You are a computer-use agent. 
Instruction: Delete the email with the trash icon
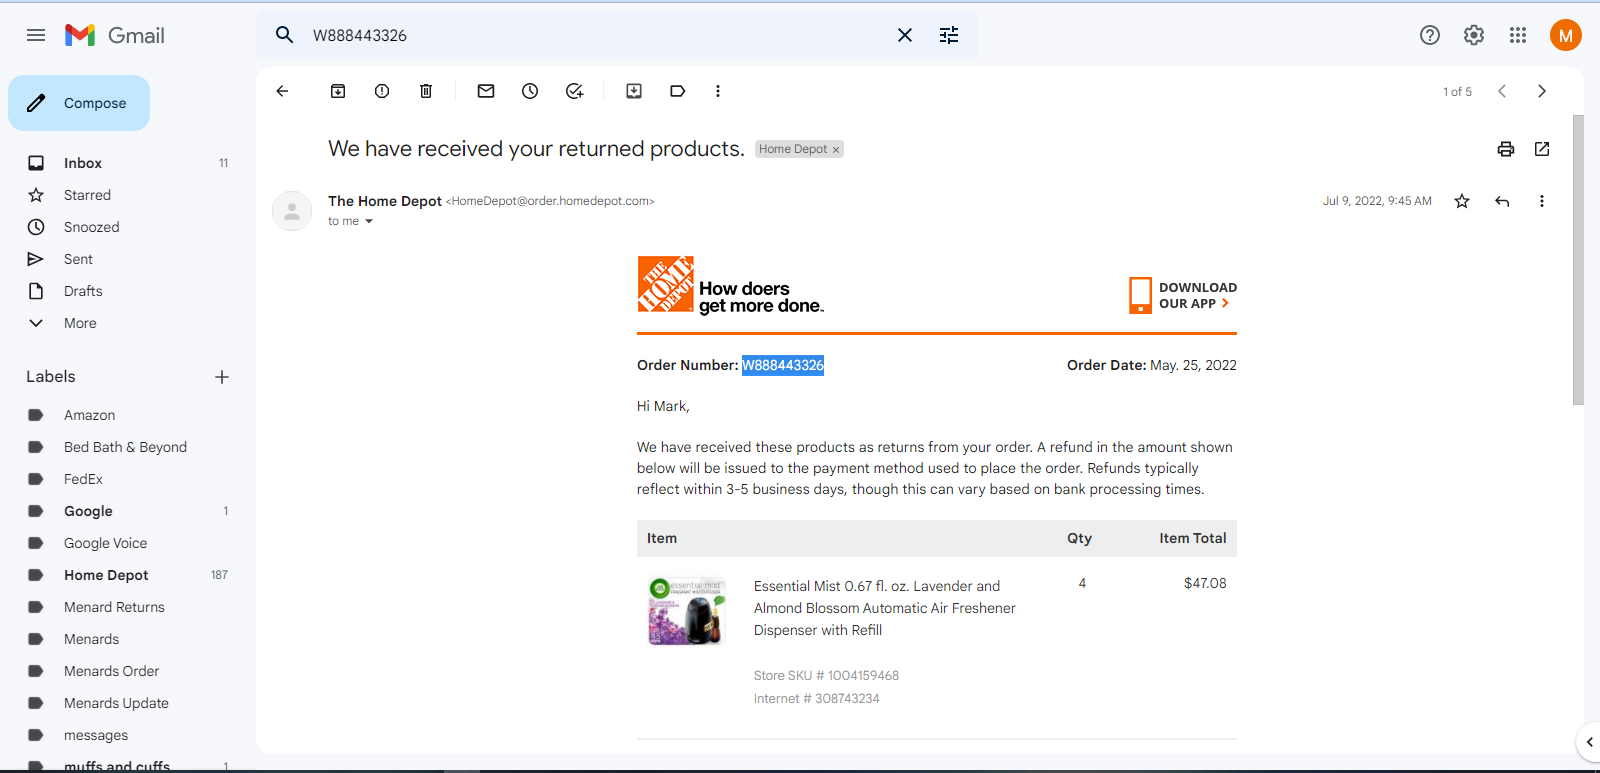click(x=426, y=91)
